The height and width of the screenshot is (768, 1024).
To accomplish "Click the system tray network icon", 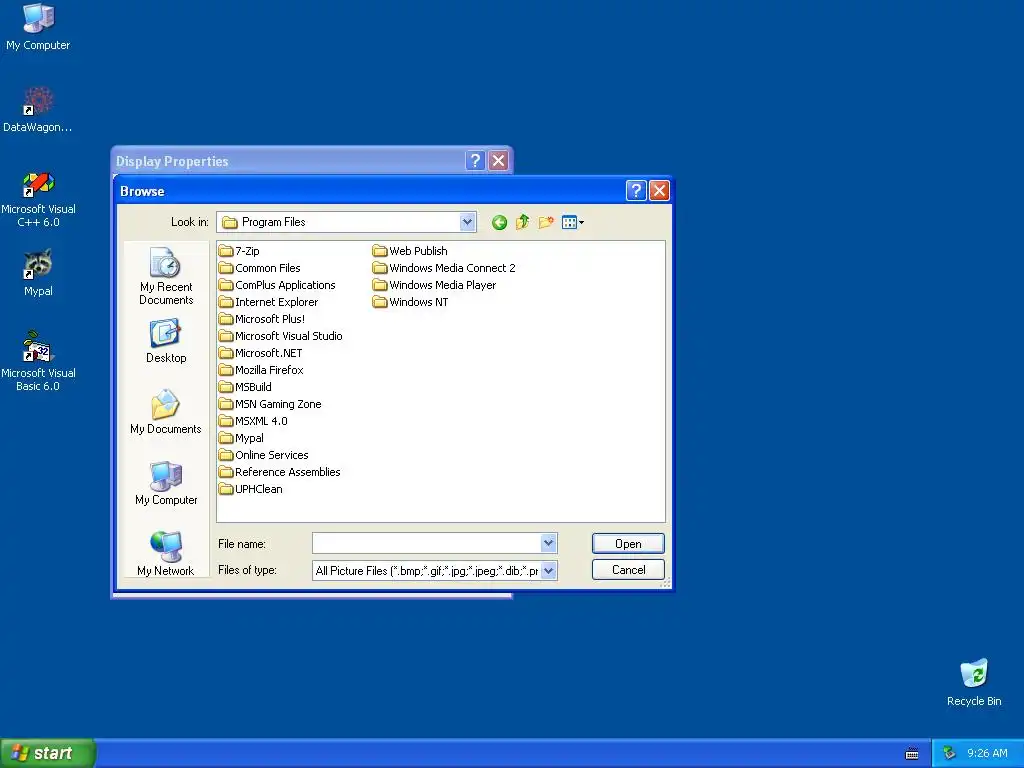I will (949, 754).
